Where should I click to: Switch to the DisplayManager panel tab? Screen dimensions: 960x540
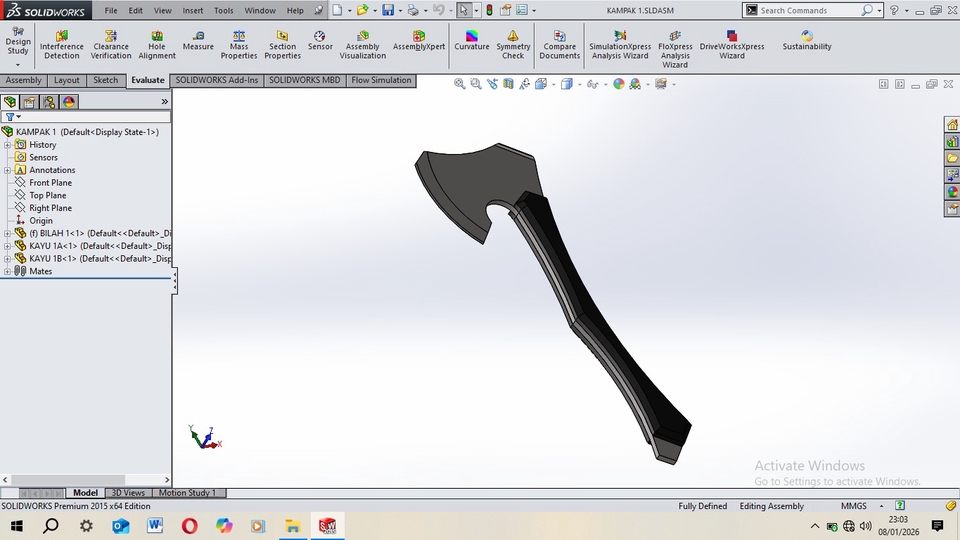point(68,102)
